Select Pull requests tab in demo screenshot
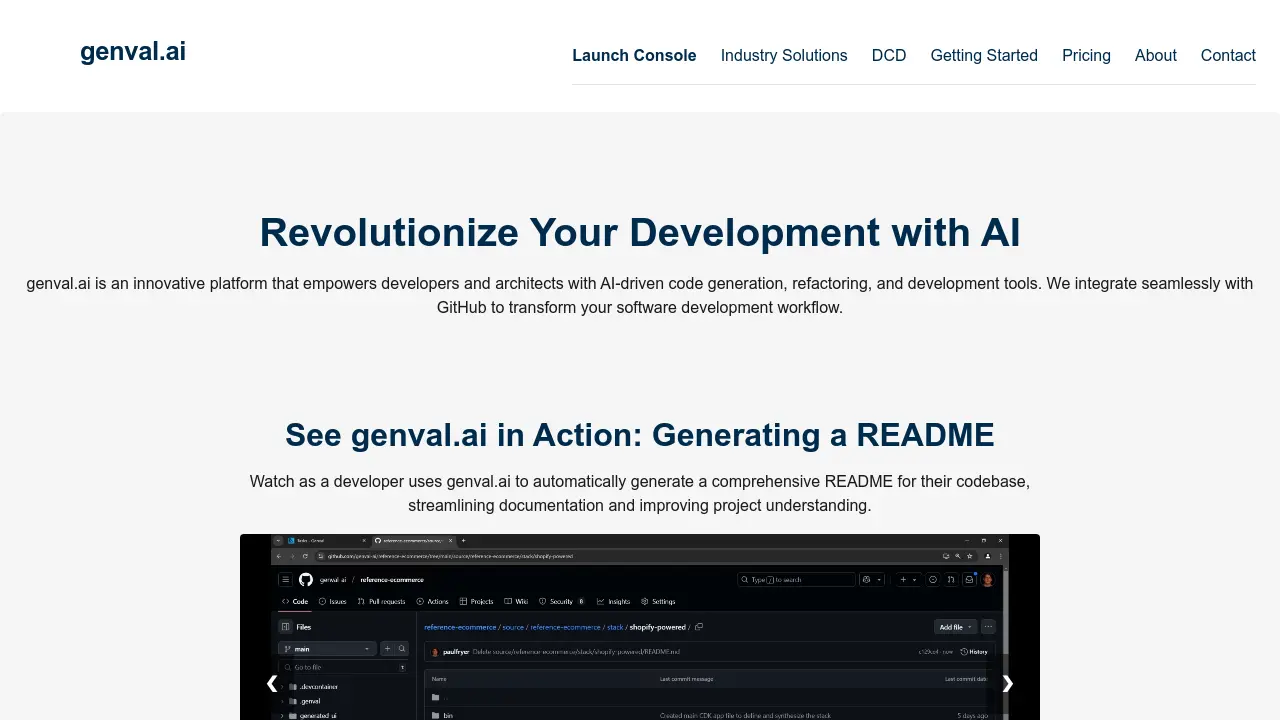This screenshot has height=720, width=1280. click(x=381, y=602)
